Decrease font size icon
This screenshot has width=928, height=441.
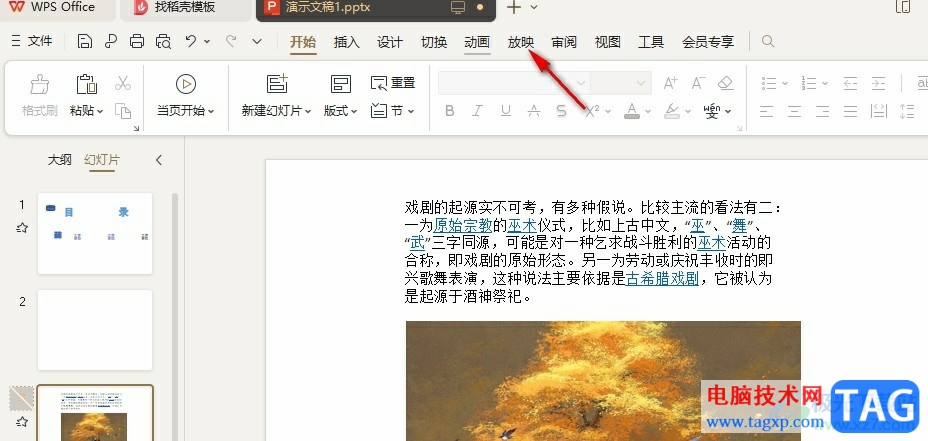(698, 83)
